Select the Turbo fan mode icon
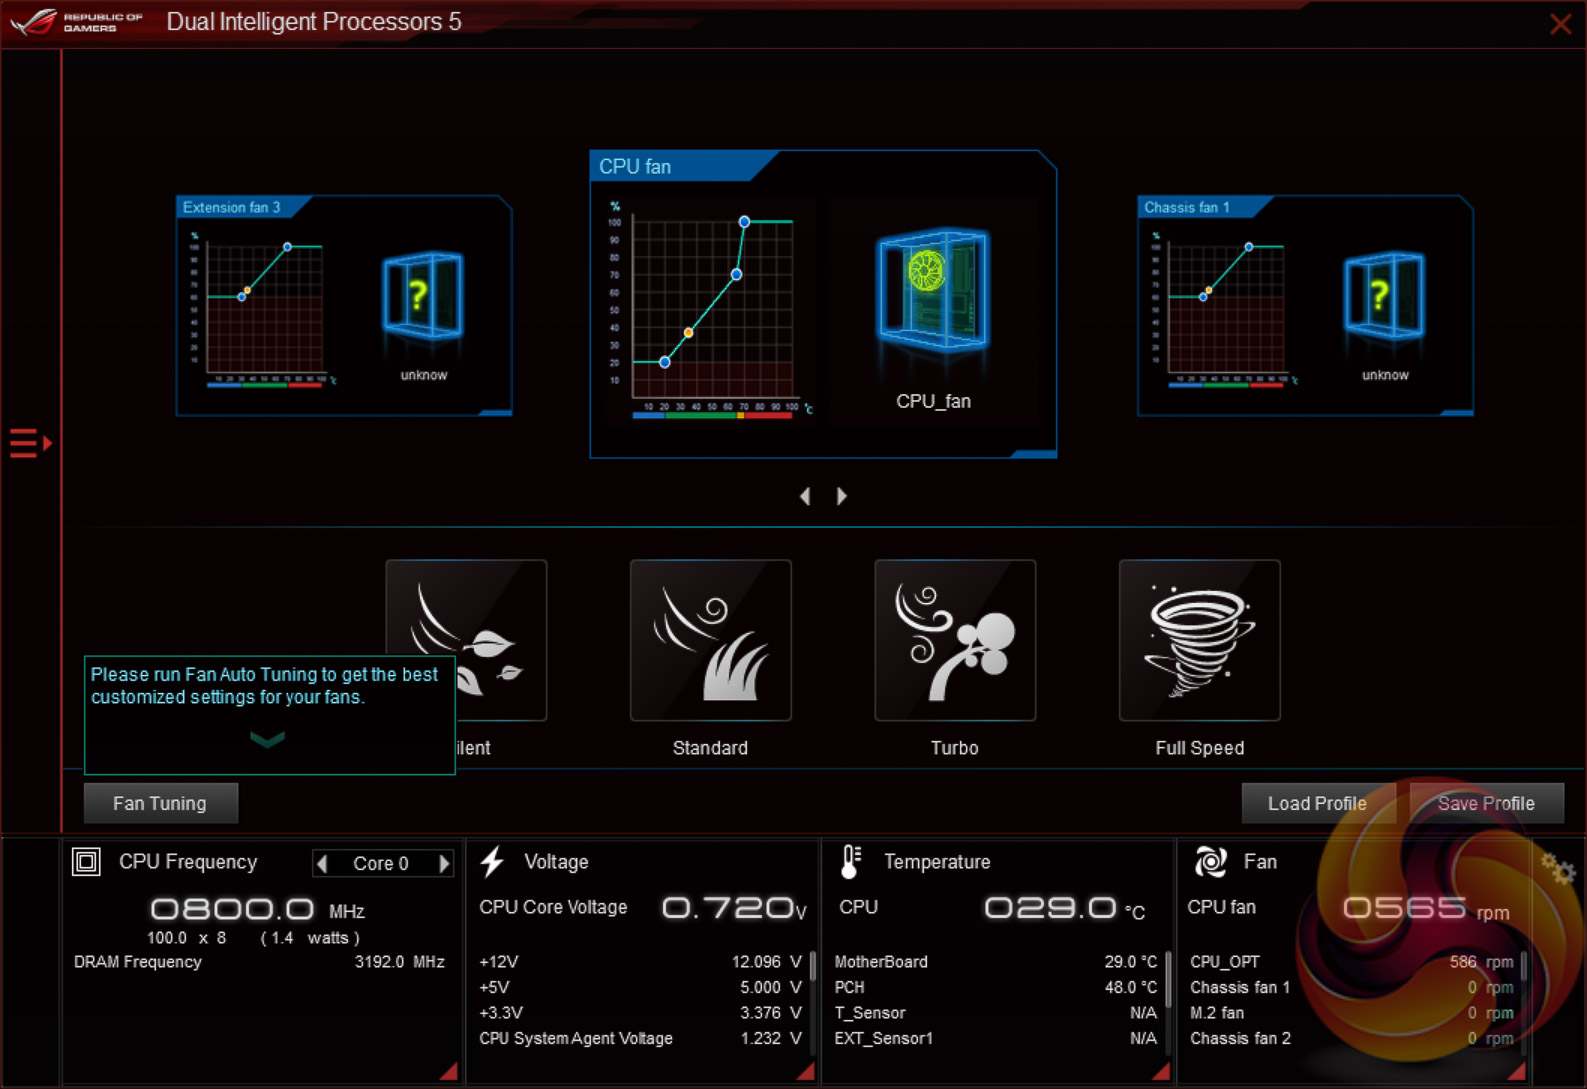 955,640
